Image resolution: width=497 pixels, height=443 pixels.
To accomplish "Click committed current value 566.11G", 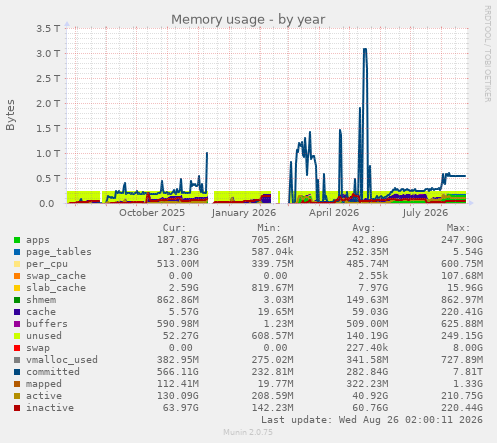I will [178, 372].
